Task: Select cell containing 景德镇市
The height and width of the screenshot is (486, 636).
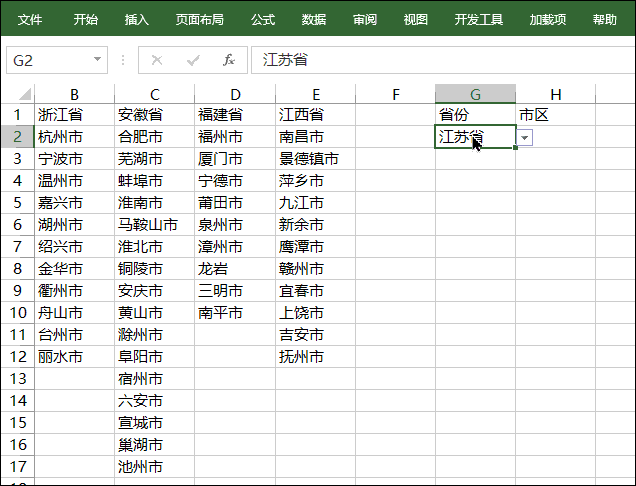Action: [x=316, y=159]
